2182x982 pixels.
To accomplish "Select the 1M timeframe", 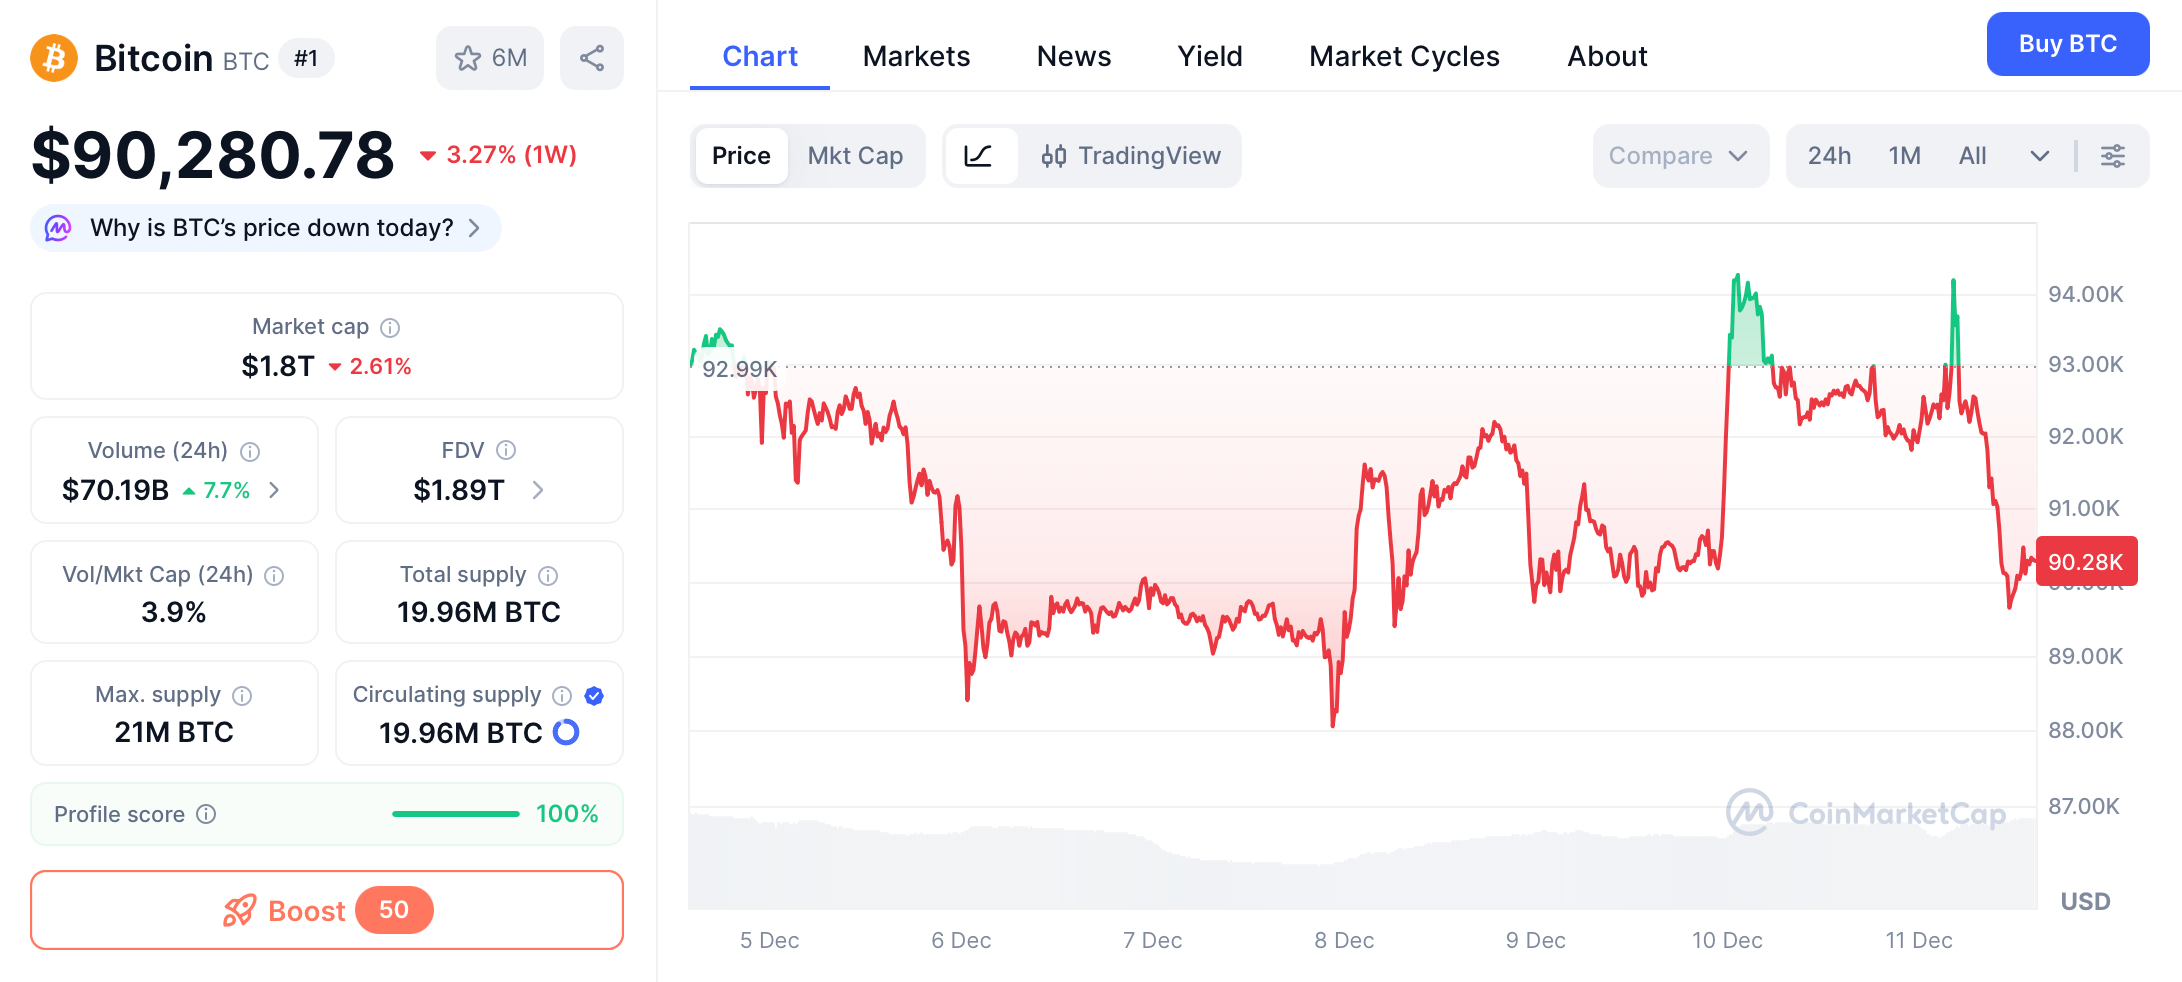I will (1904, 156).
